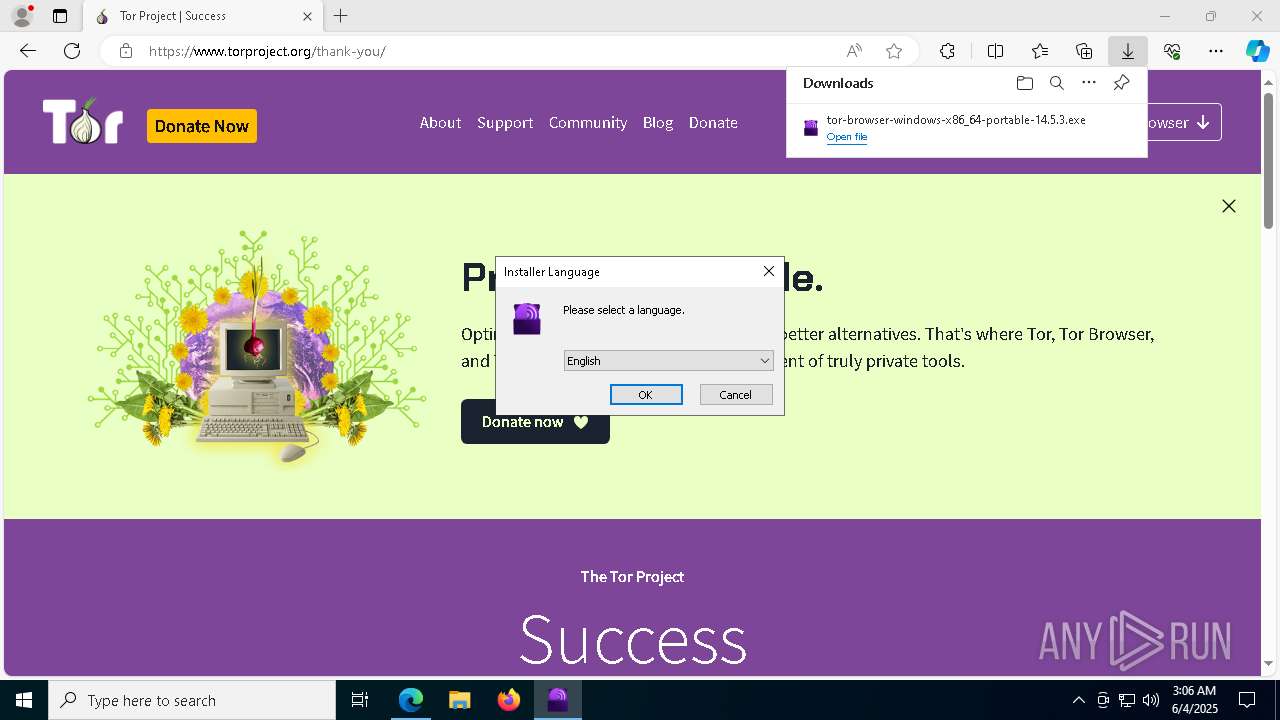Search downloads with magnifier icon
Screen dimensions: 1280x720
[x=1057, y=83]
